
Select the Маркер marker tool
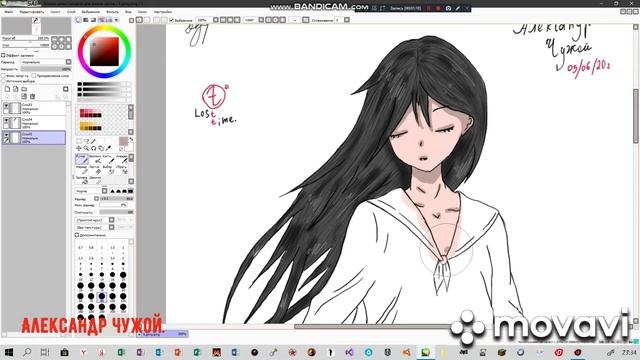pos(82,169)
